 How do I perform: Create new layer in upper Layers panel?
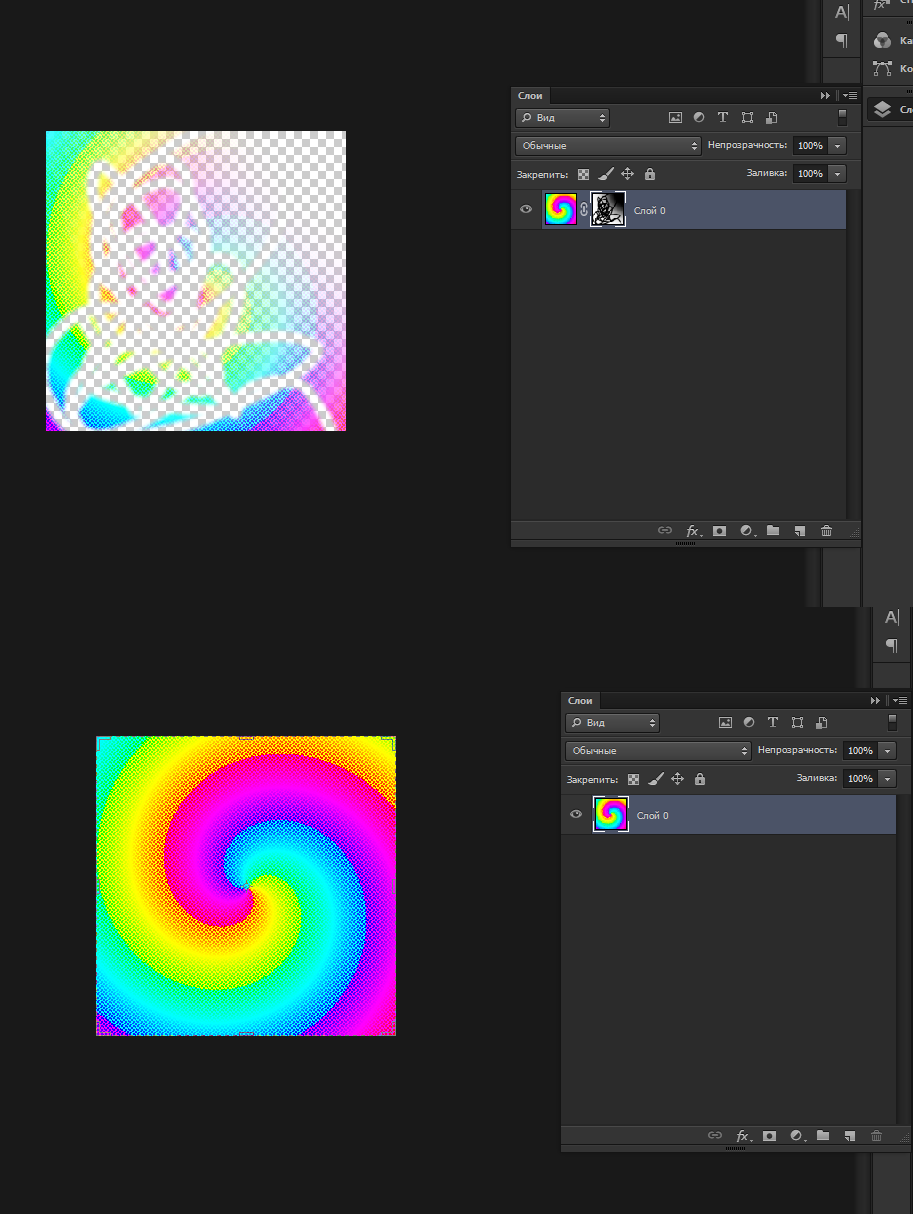coord(800,531)
